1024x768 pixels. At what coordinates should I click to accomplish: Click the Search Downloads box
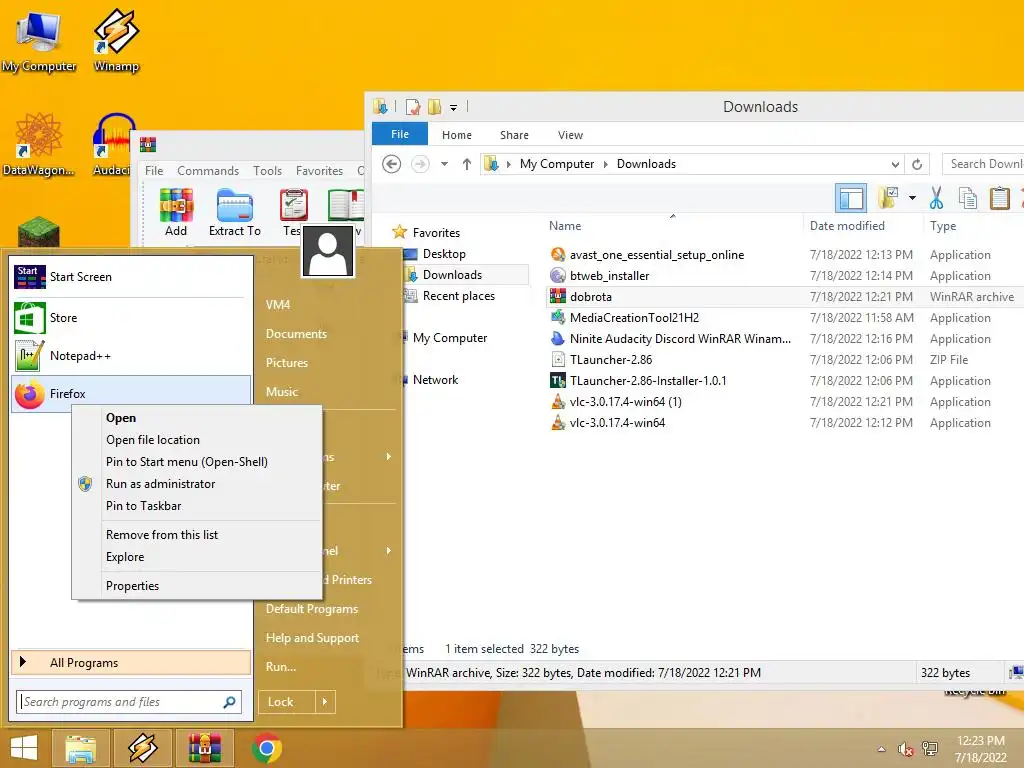tap(983, 164)
